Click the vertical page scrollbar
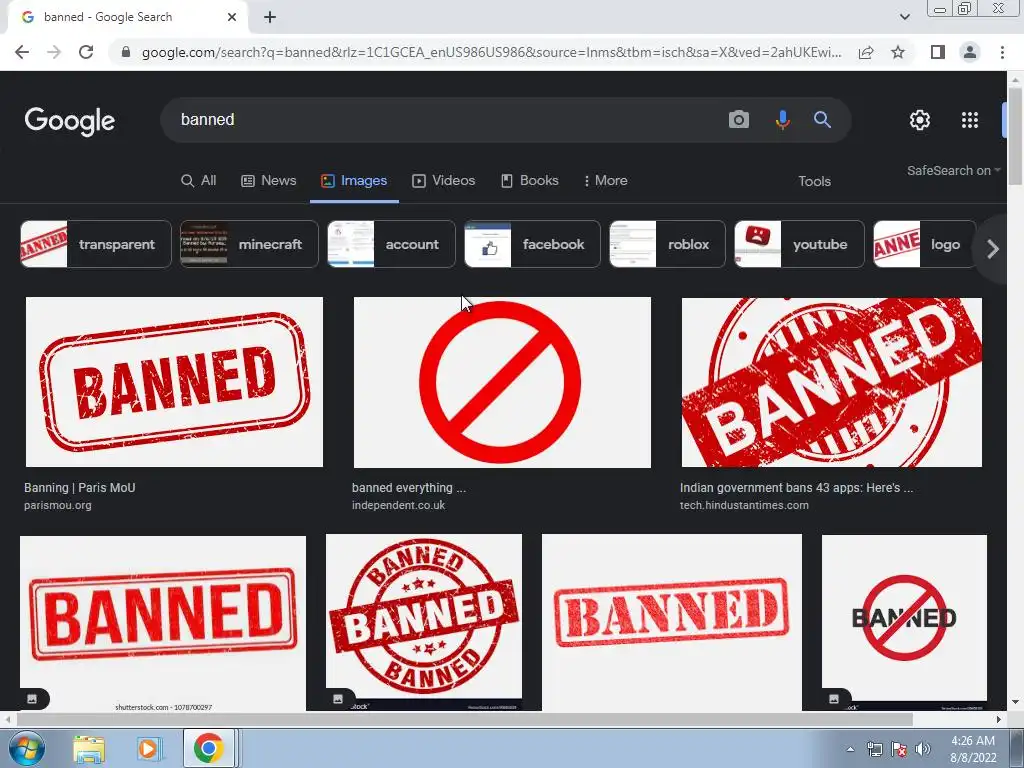Screen dimensions: 1024x768 point(1015,136)
